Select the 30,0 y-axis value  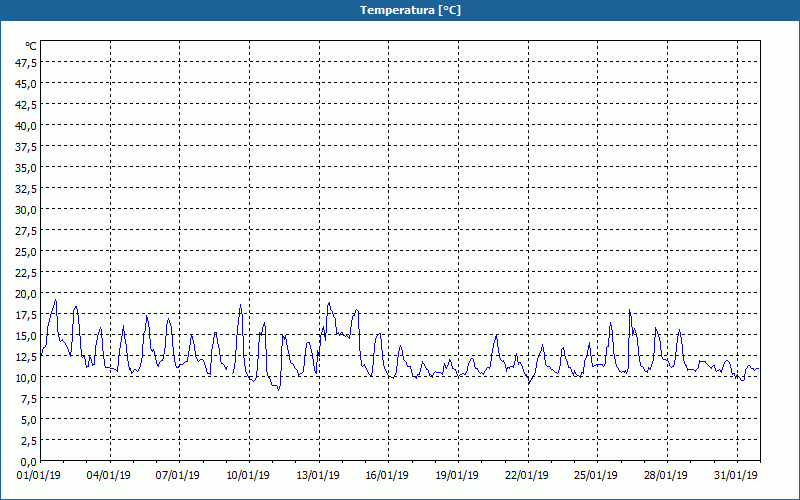pos(27,210)
